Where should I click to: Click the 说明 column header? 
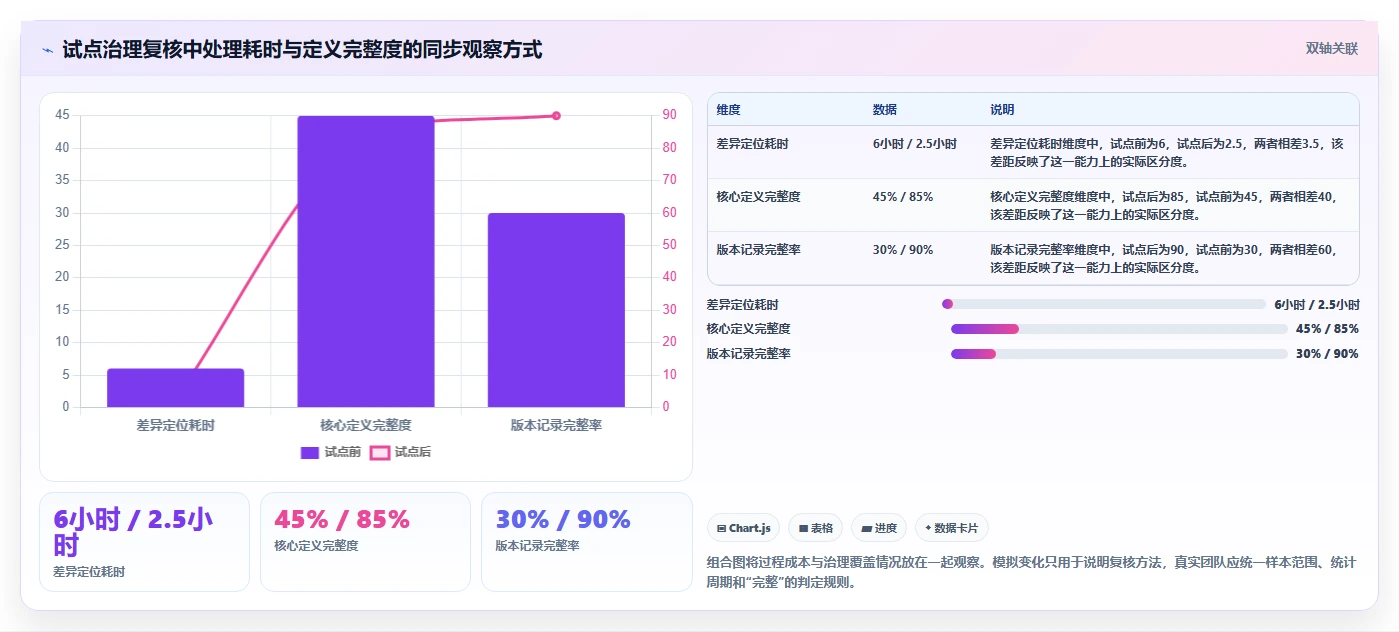[x=1003, y=110]
